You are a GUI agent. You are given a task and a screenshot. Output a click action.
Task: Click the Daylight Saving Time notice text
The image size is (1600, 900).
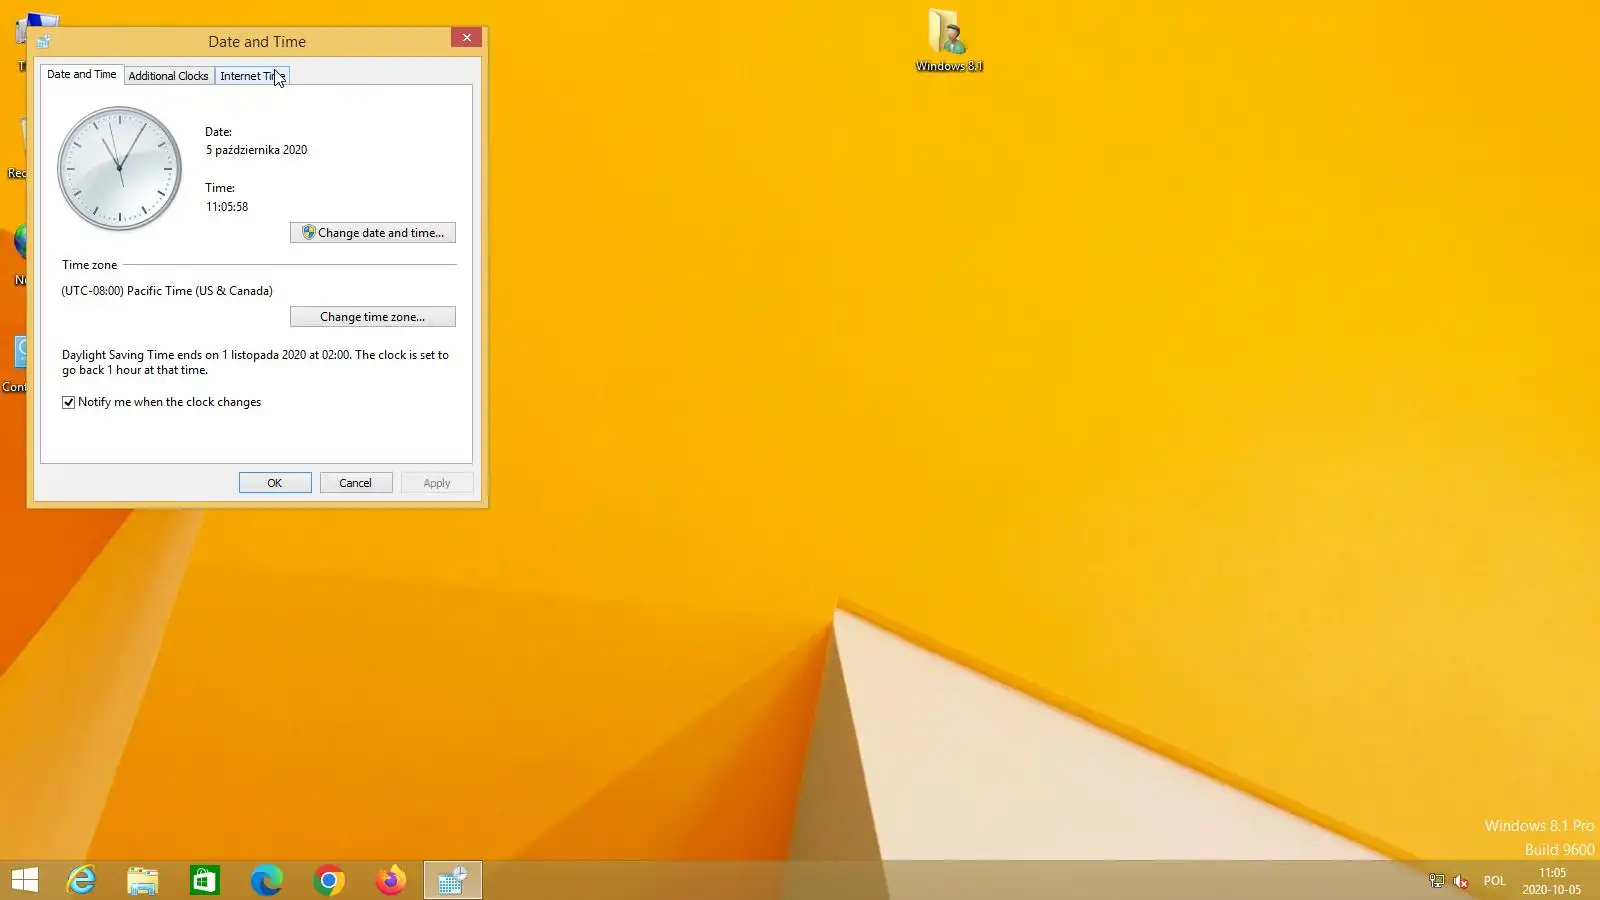256,362
